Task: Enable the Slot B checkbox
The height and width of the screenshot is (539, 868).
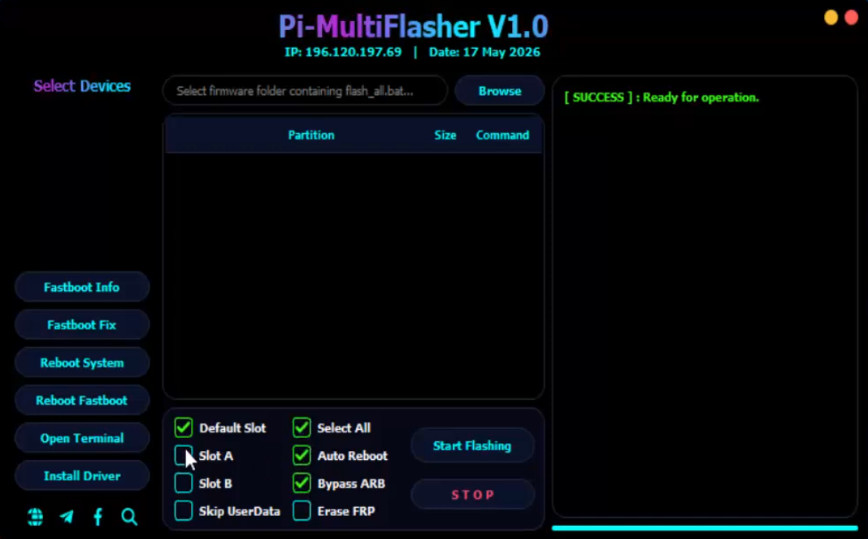Action: coord(183,483)
